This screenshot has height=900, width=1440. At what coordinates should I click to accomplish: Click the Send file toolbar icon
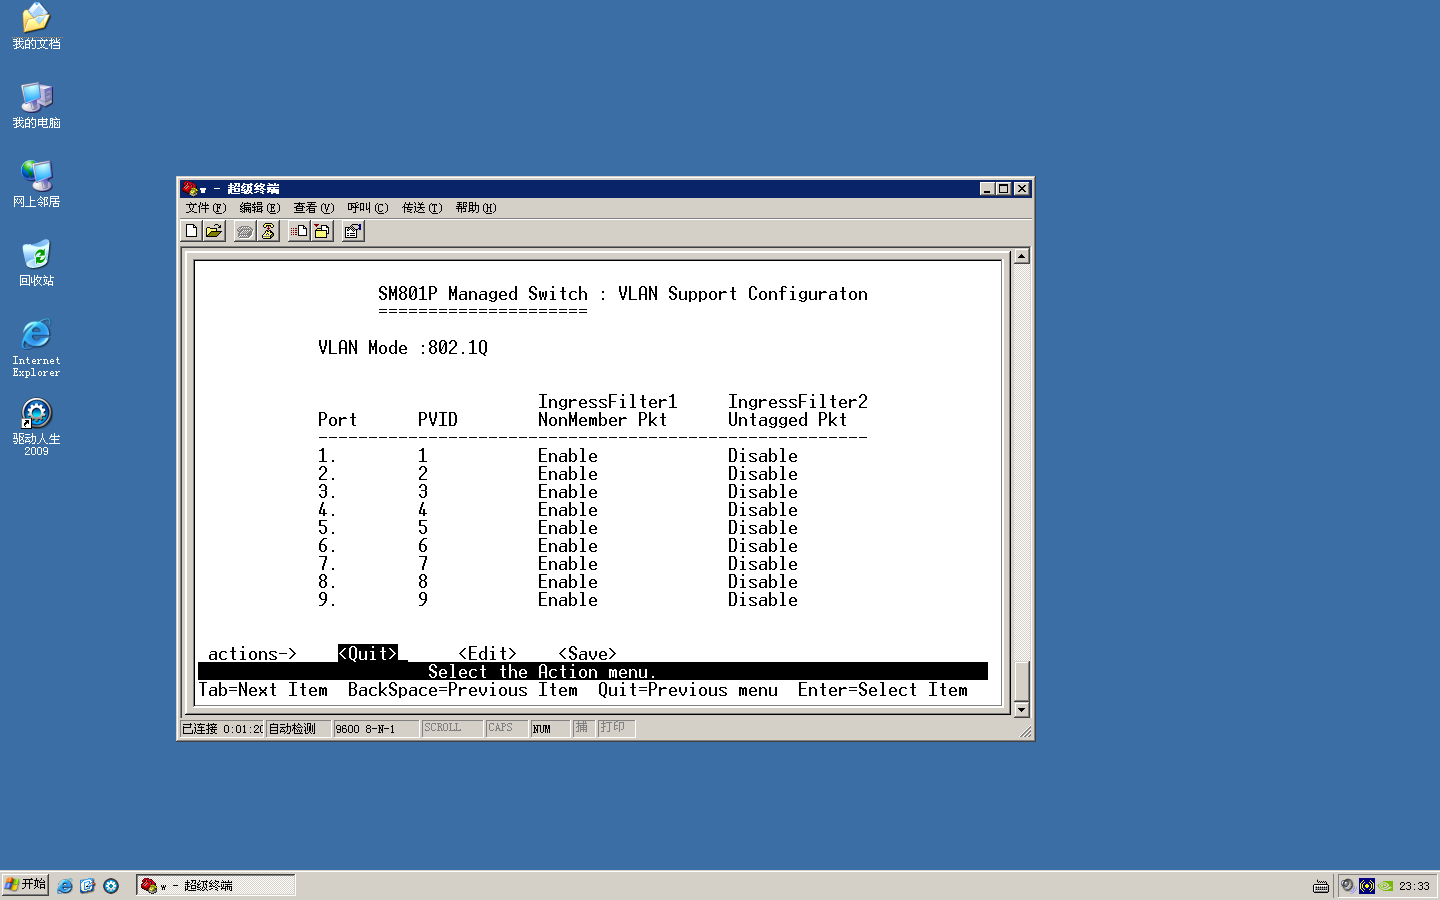pyautogui.click(x=299, y=231)
